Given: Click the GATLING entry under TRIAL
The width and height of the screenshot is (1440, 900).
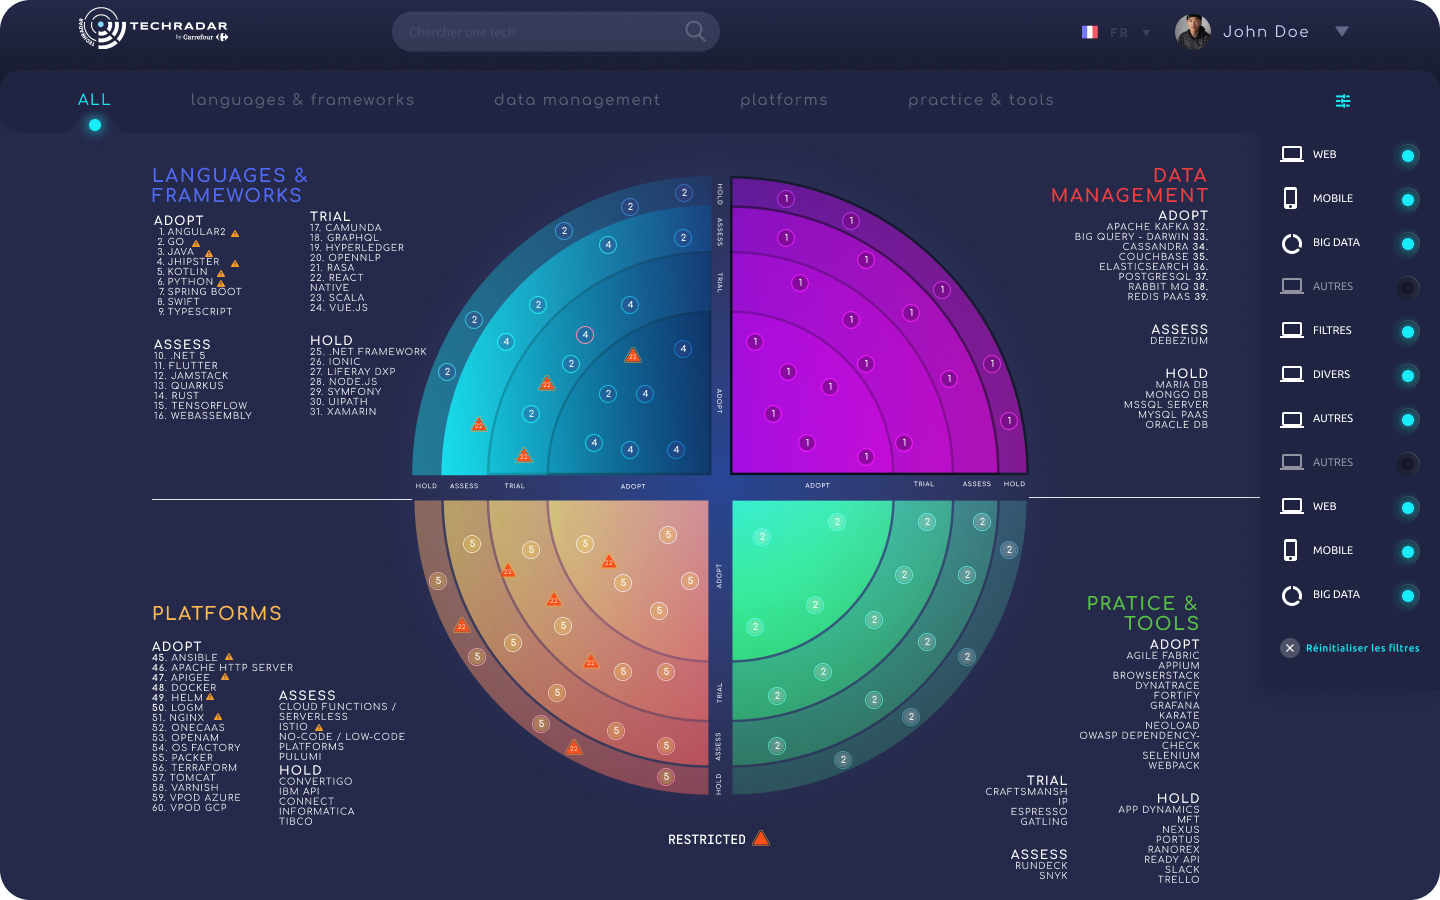Looking at the screenshot, I should click(x=1044, y=822).
